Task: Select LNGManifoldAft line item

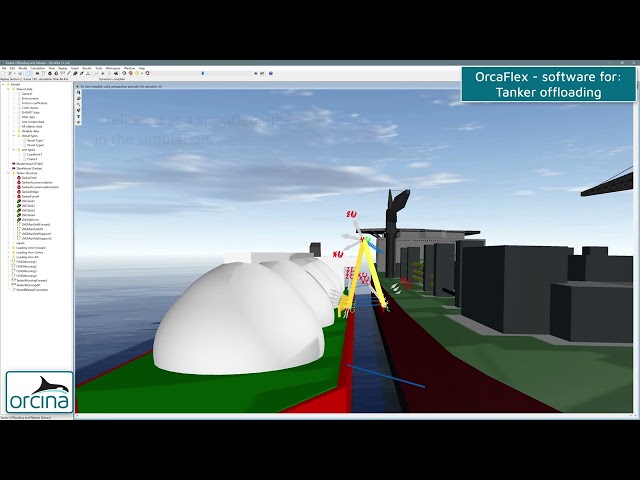Action: [32, 229]
